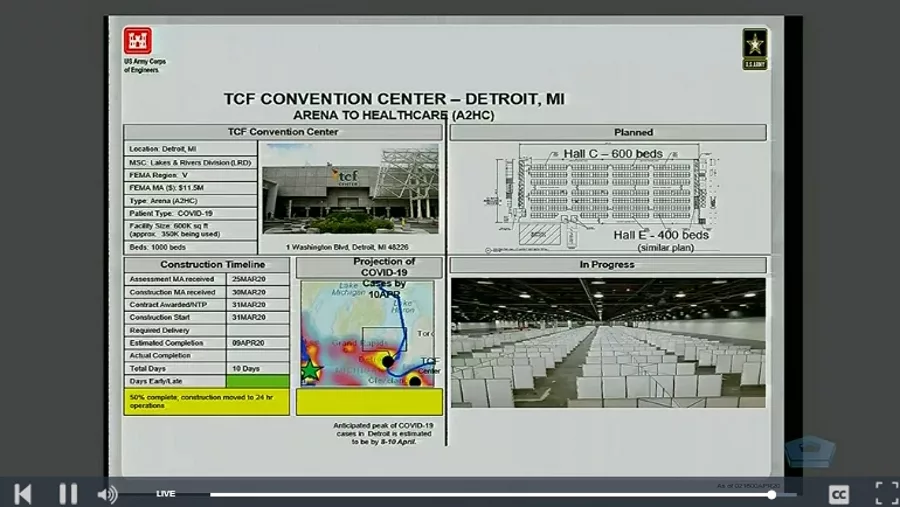Click the 'TCF Convention Center' section header

(x=283, y=132)
